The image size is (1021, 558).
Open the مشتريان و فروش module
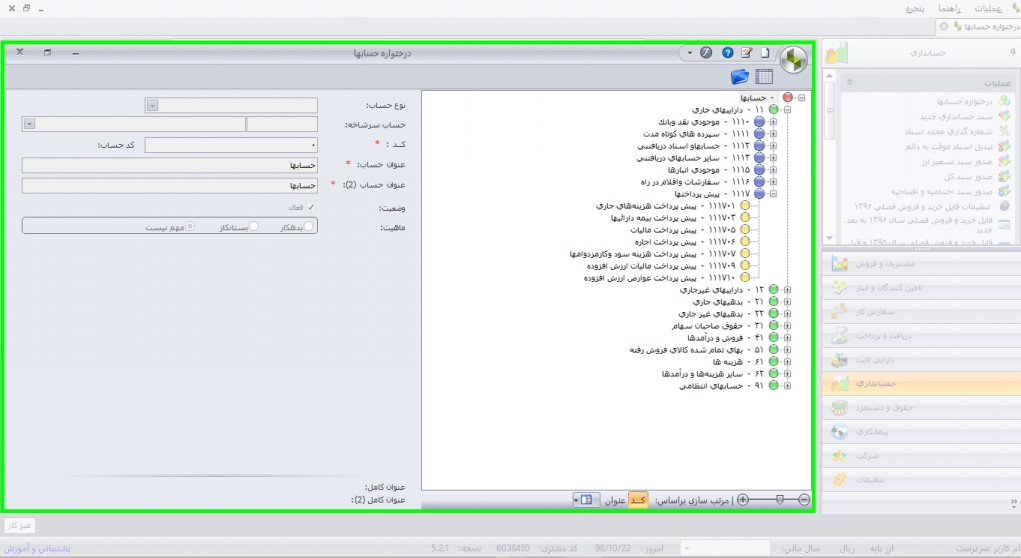tap(921, 264)
